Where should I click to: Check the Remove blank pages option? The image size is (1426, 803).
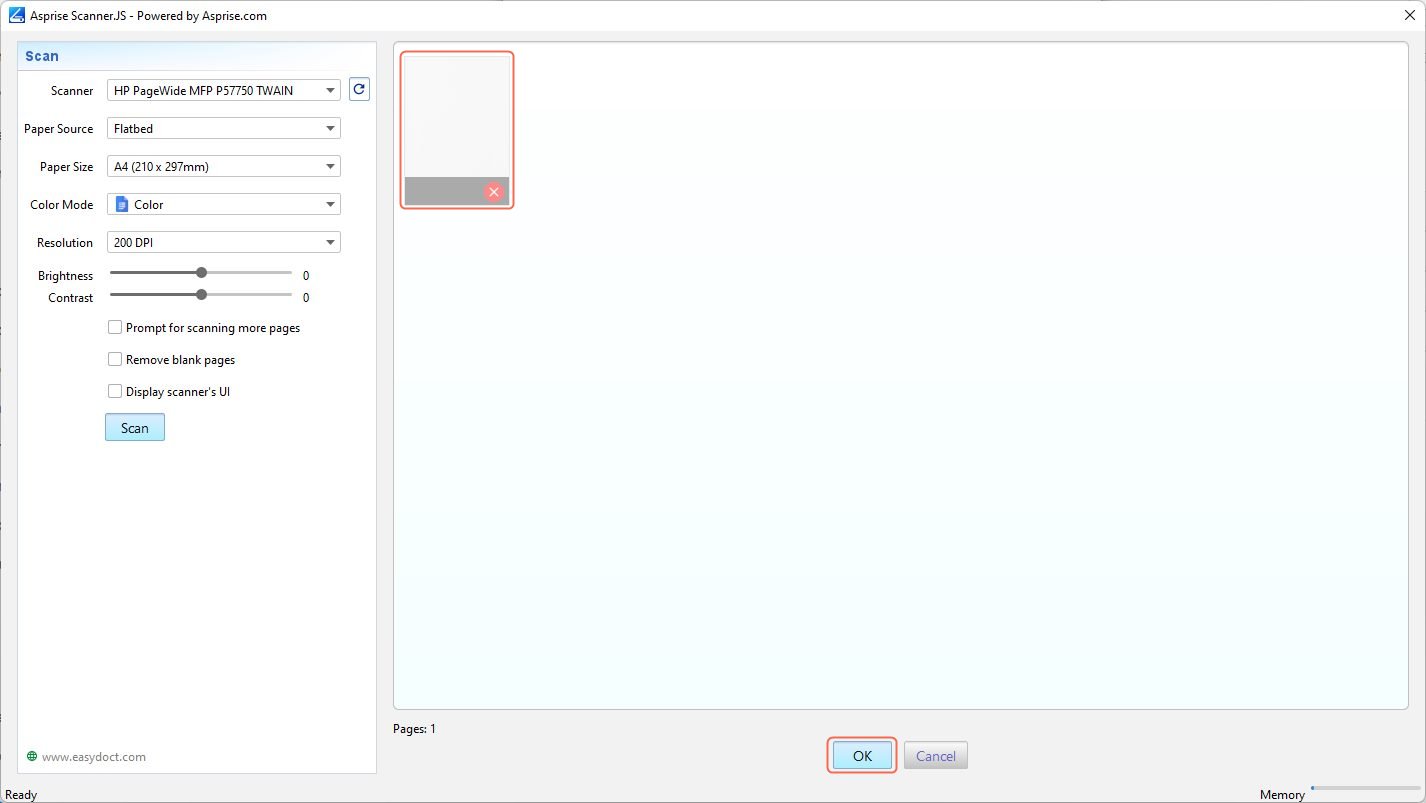click(115, 360)
